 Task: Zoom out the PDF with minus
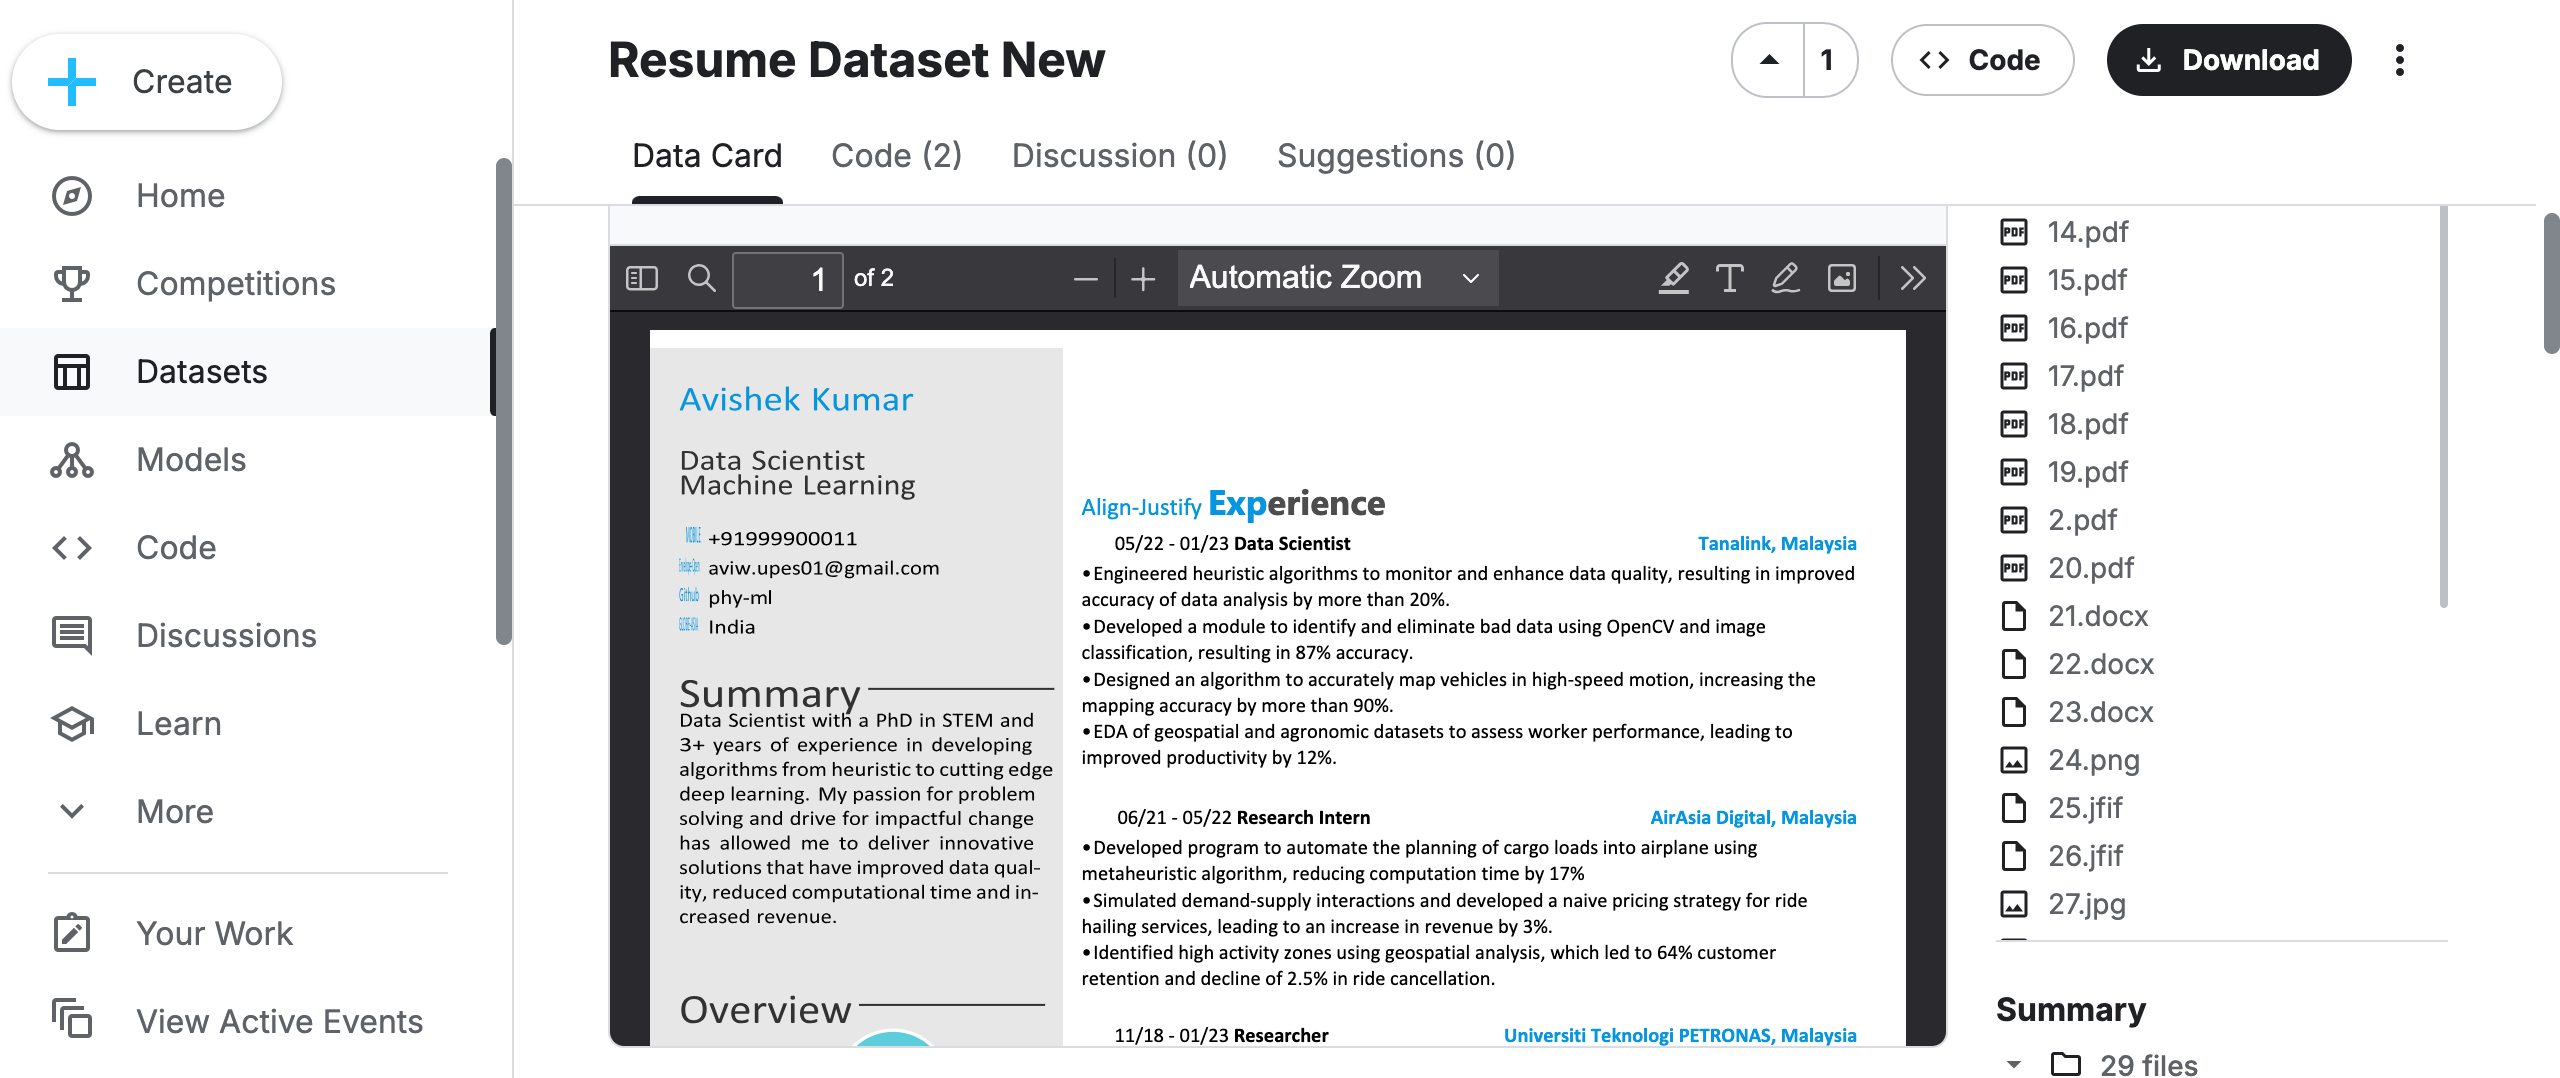[x=1086, y=278]
